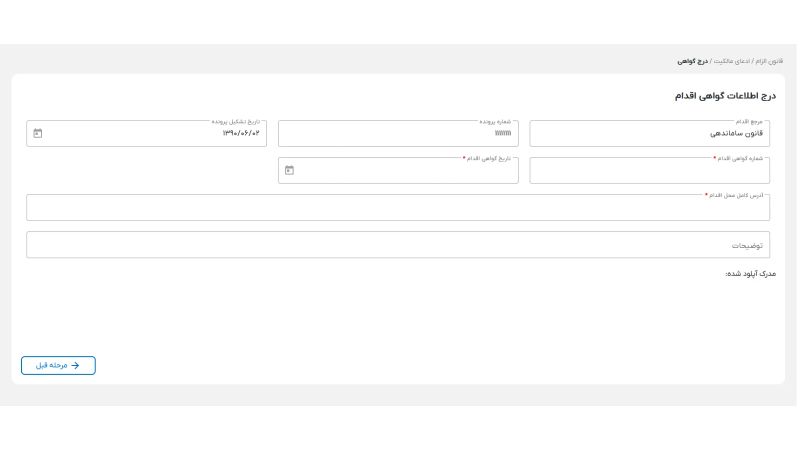Screen dimensions: 800x450
Task: Click the آدرس کامل محل اقدام required label
Action: tap(735, 195)
